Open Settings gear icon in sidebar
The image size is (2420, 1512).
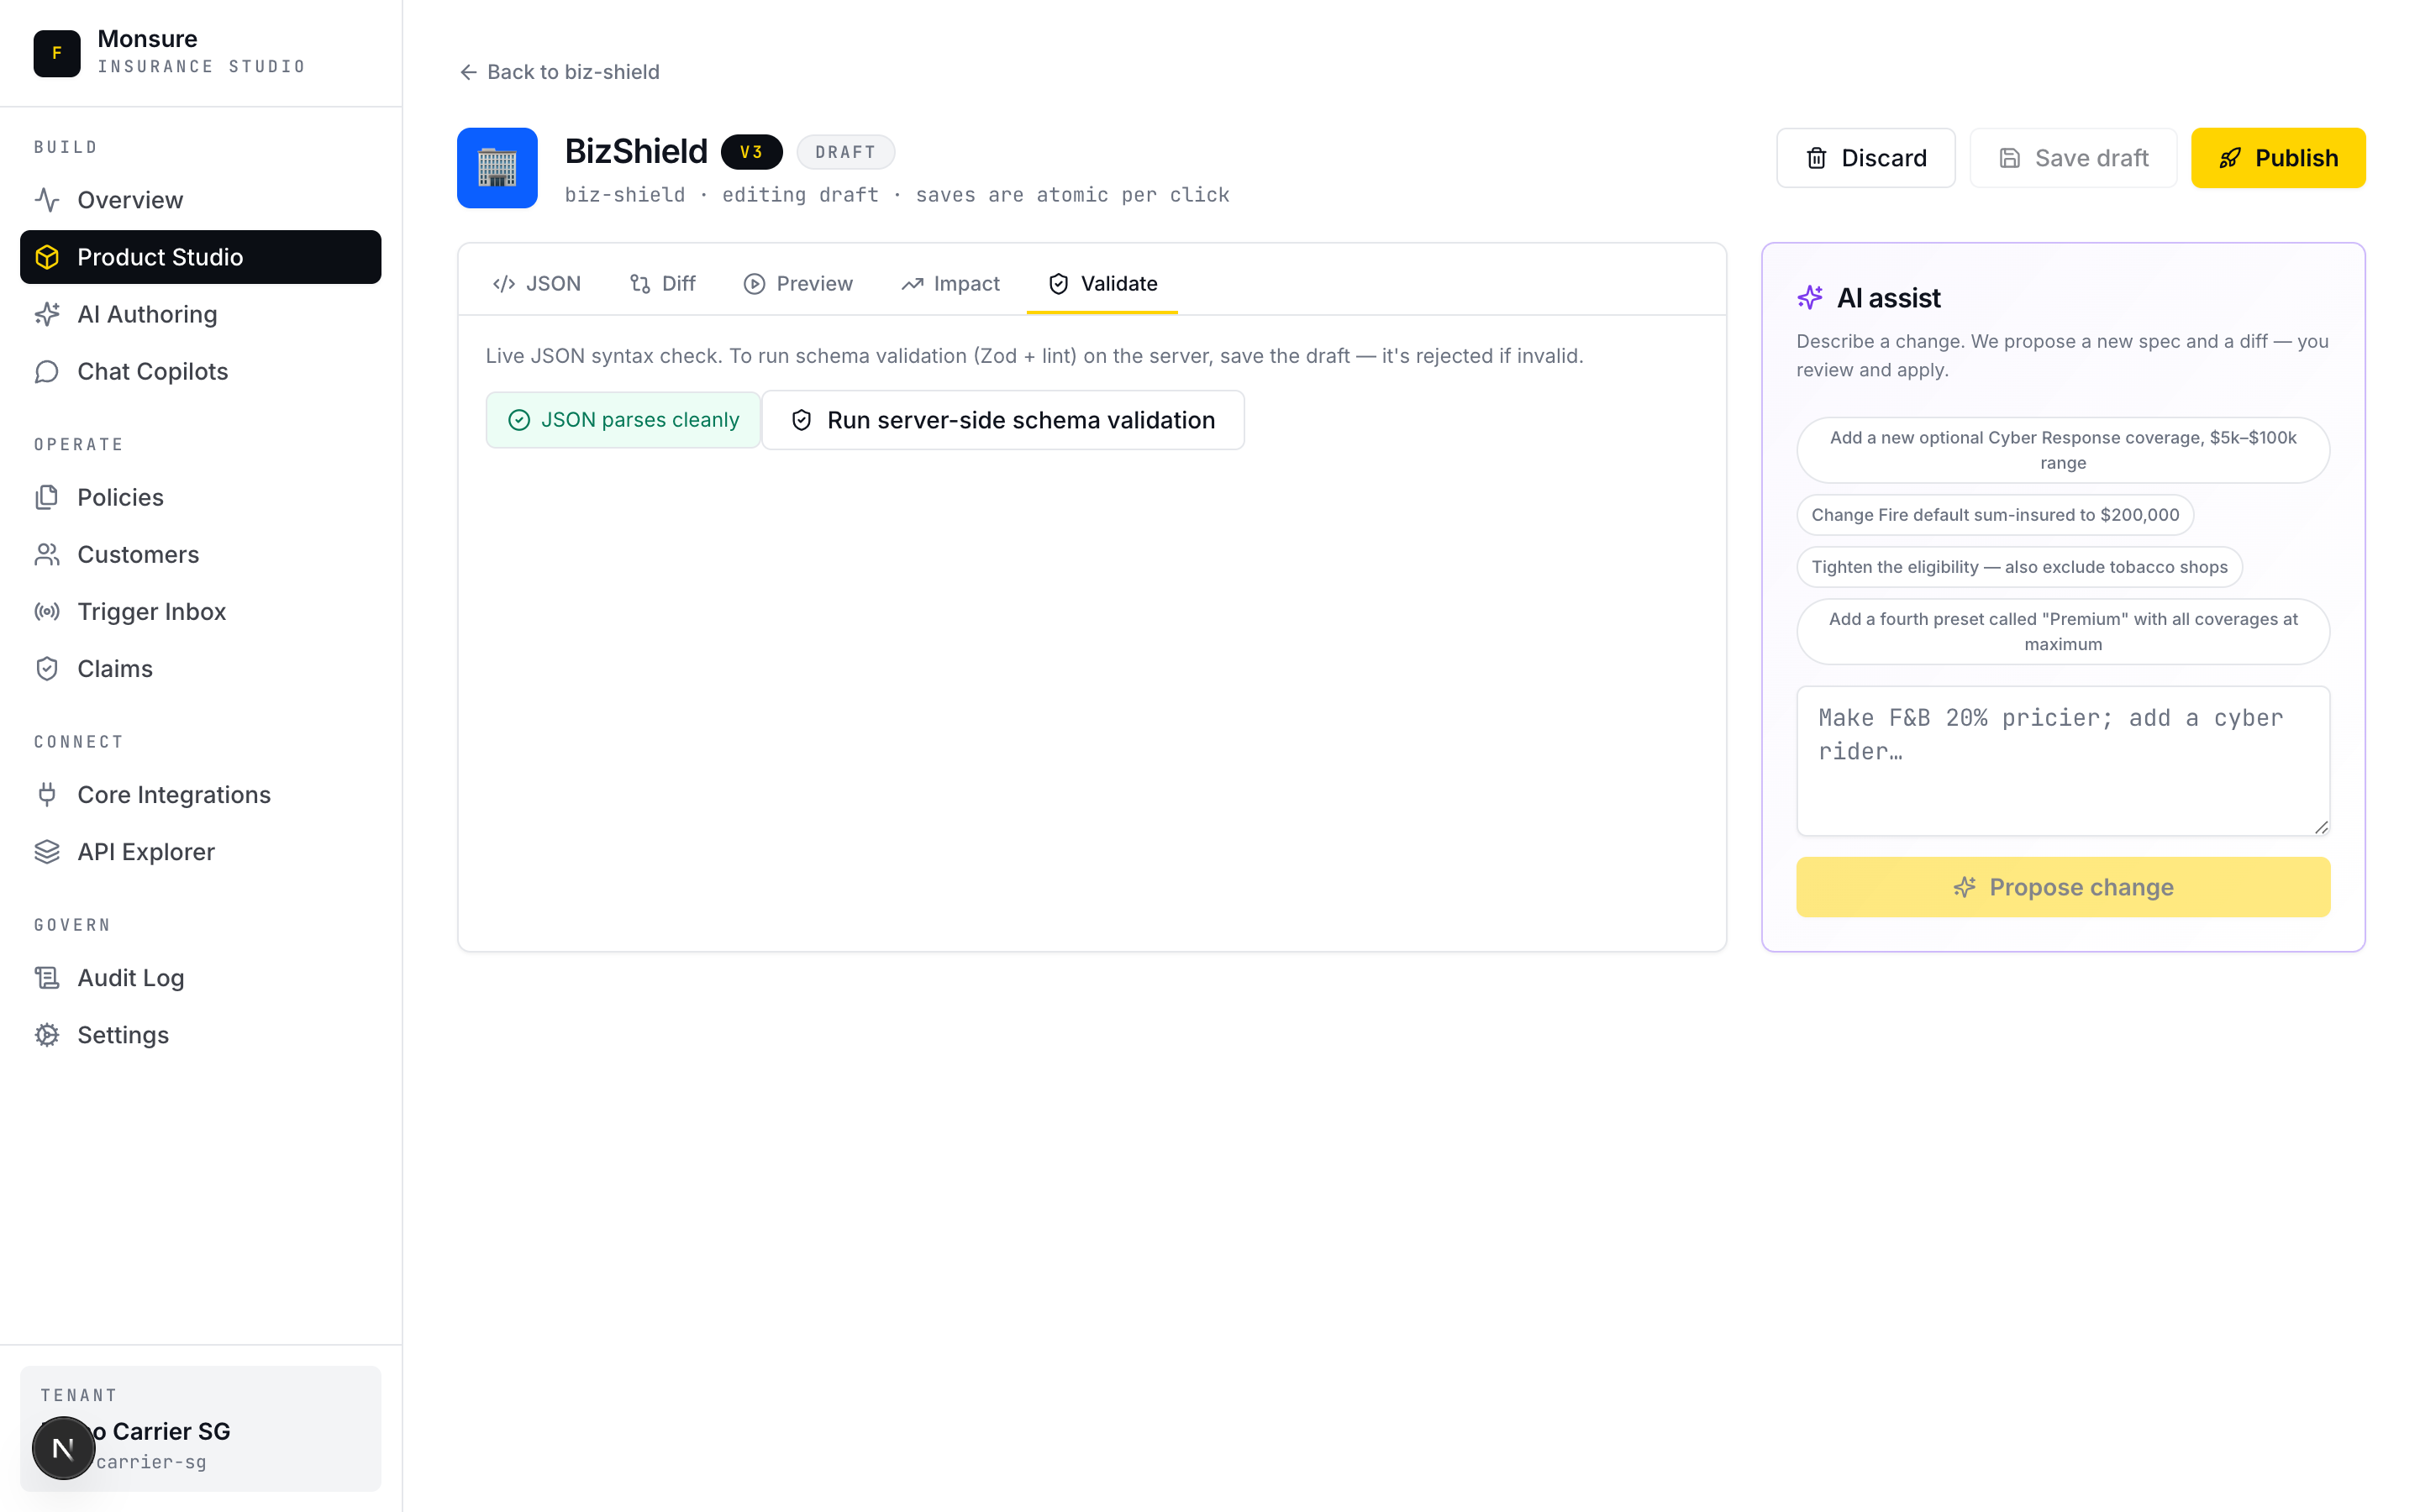click(47, 1034)
